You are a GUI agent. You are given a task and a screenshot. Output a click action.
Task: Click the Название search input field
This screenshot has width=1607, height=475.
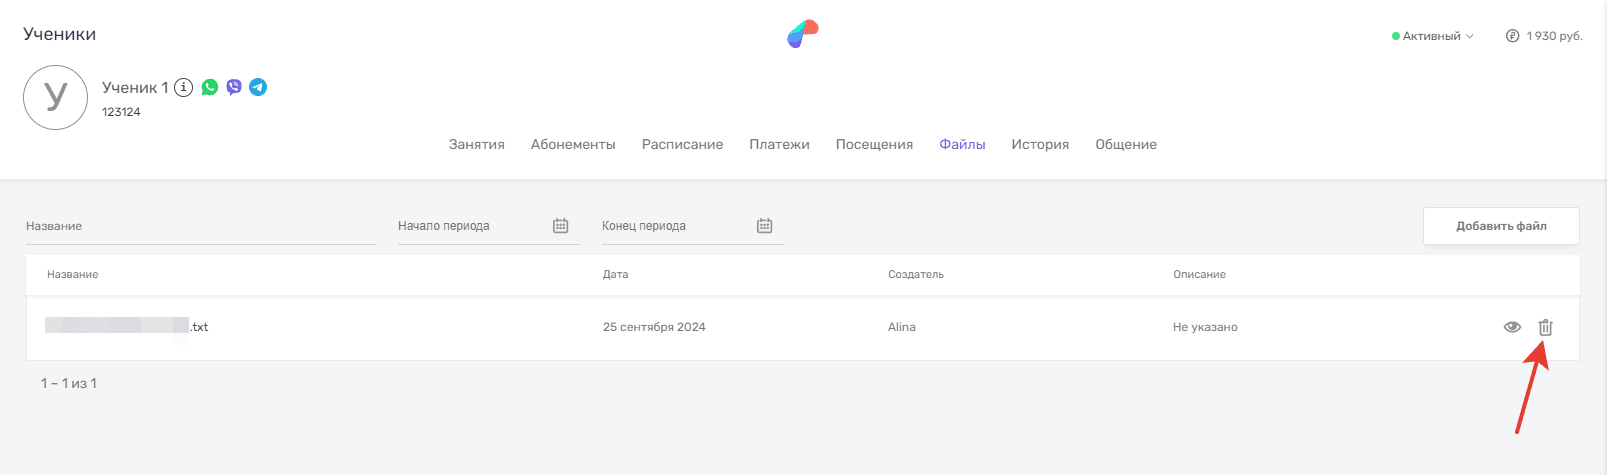[200, 227]
